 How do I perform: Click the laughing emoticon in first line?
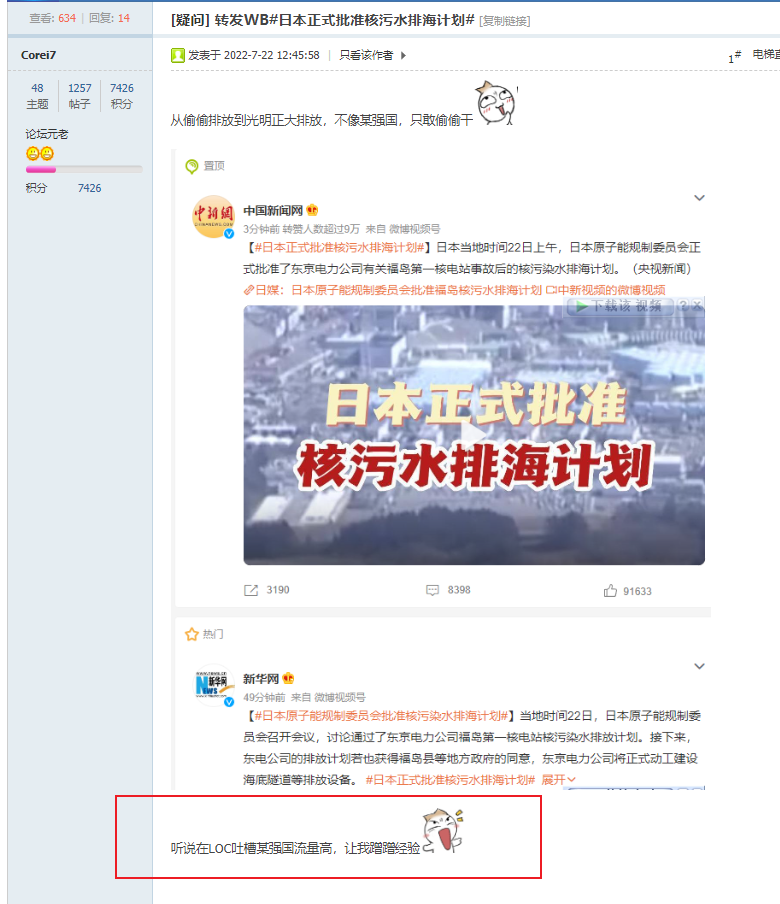click(496, 103)
